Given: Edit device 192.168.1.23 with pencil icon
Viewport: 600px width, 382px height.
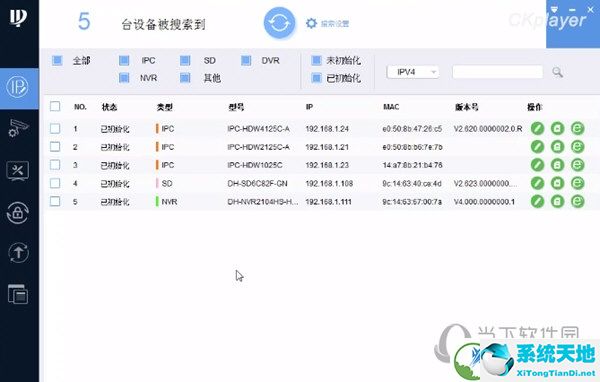Looking at the screenshot, I should coord(537,165).
